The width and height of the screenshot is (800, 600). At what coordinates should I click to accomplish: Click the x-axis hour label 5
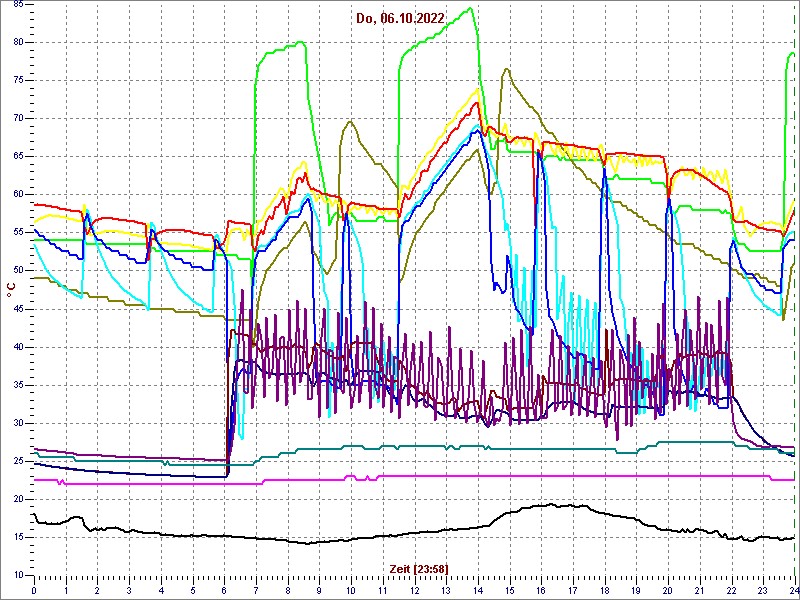pyautogui.click(x=192, y=590)
